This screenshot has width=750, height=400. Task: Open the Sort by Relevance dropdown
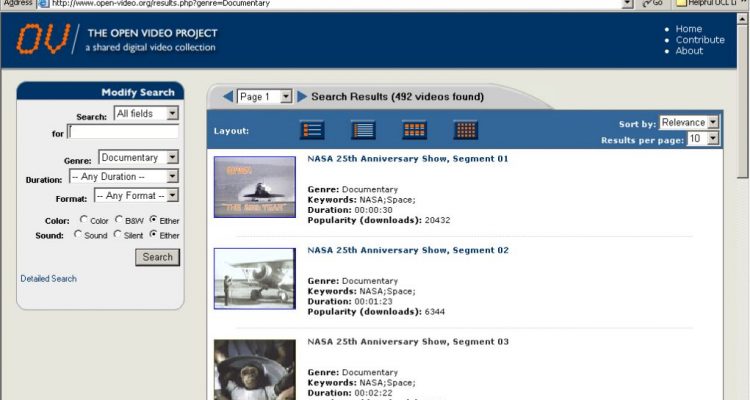[x=689, y=122]
